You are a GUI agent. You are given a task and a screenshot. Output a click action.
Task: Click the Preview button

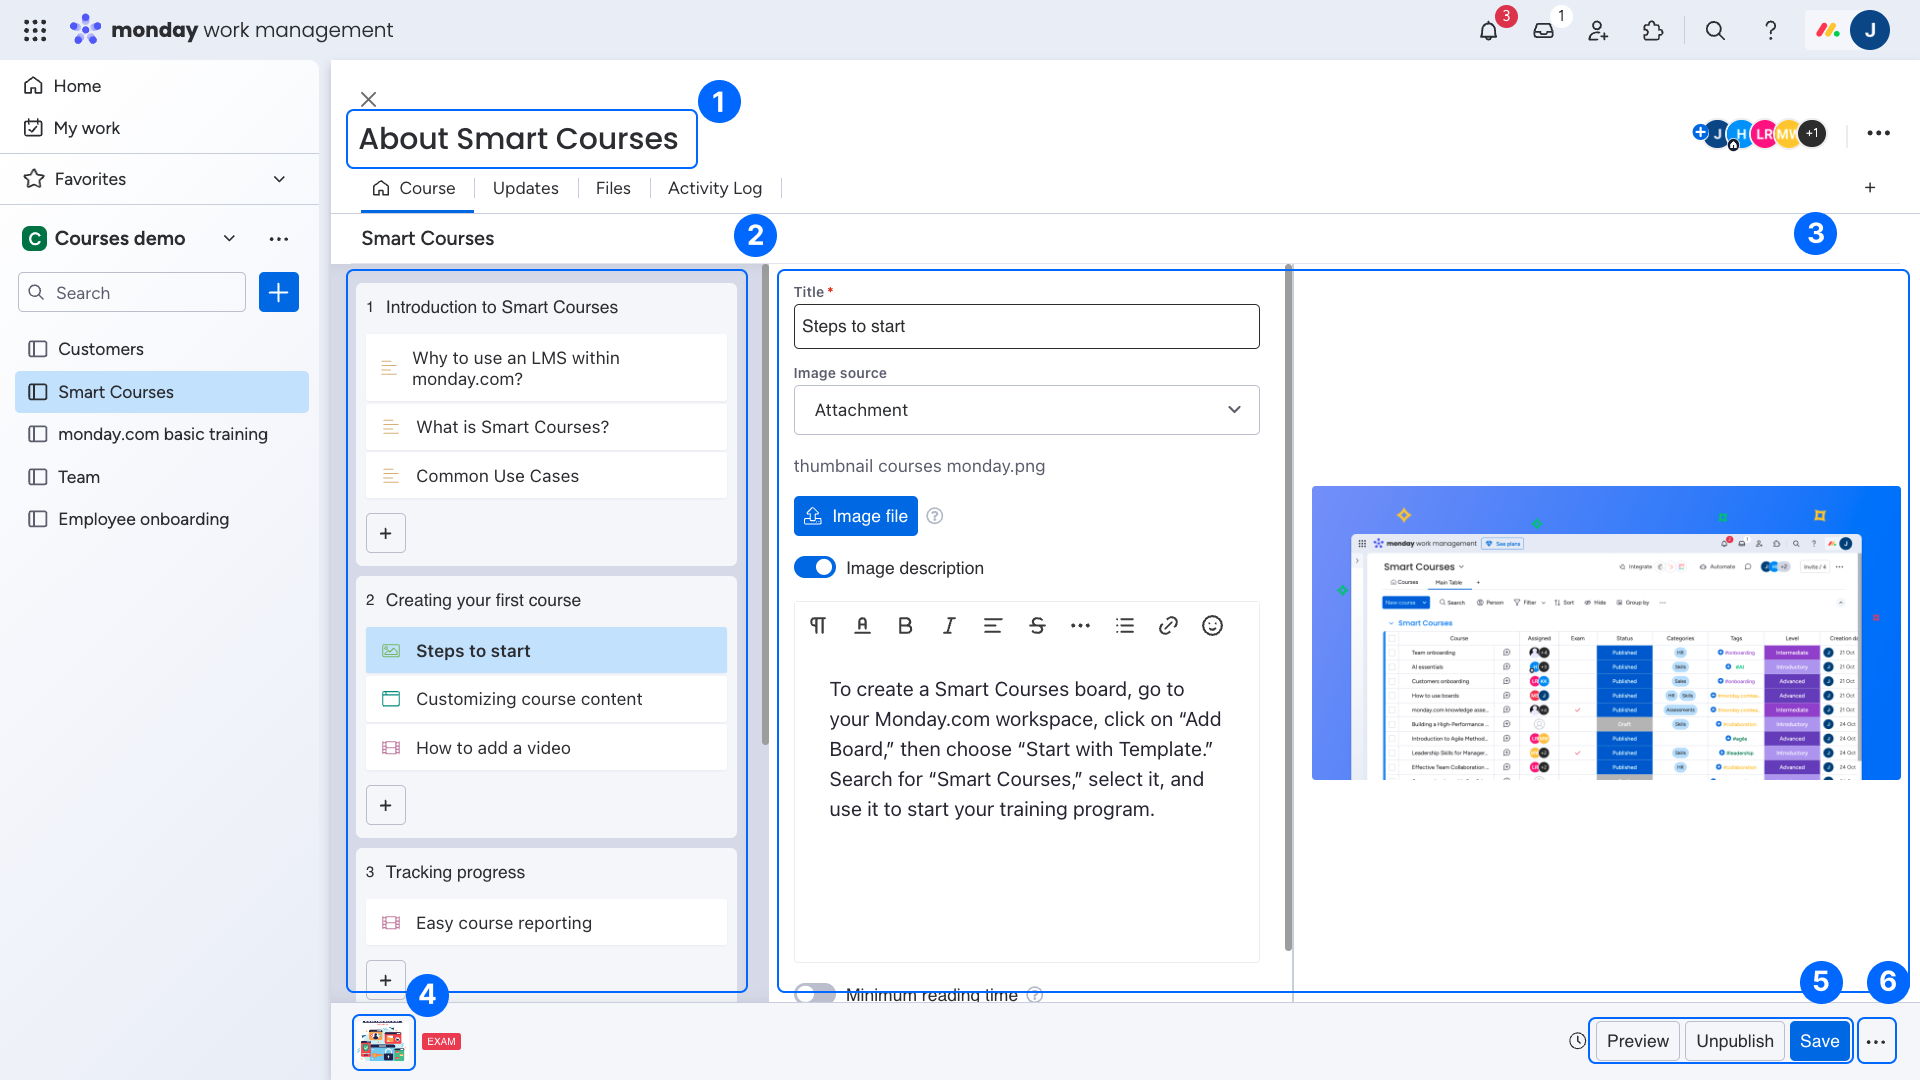coord(1637,1041)
